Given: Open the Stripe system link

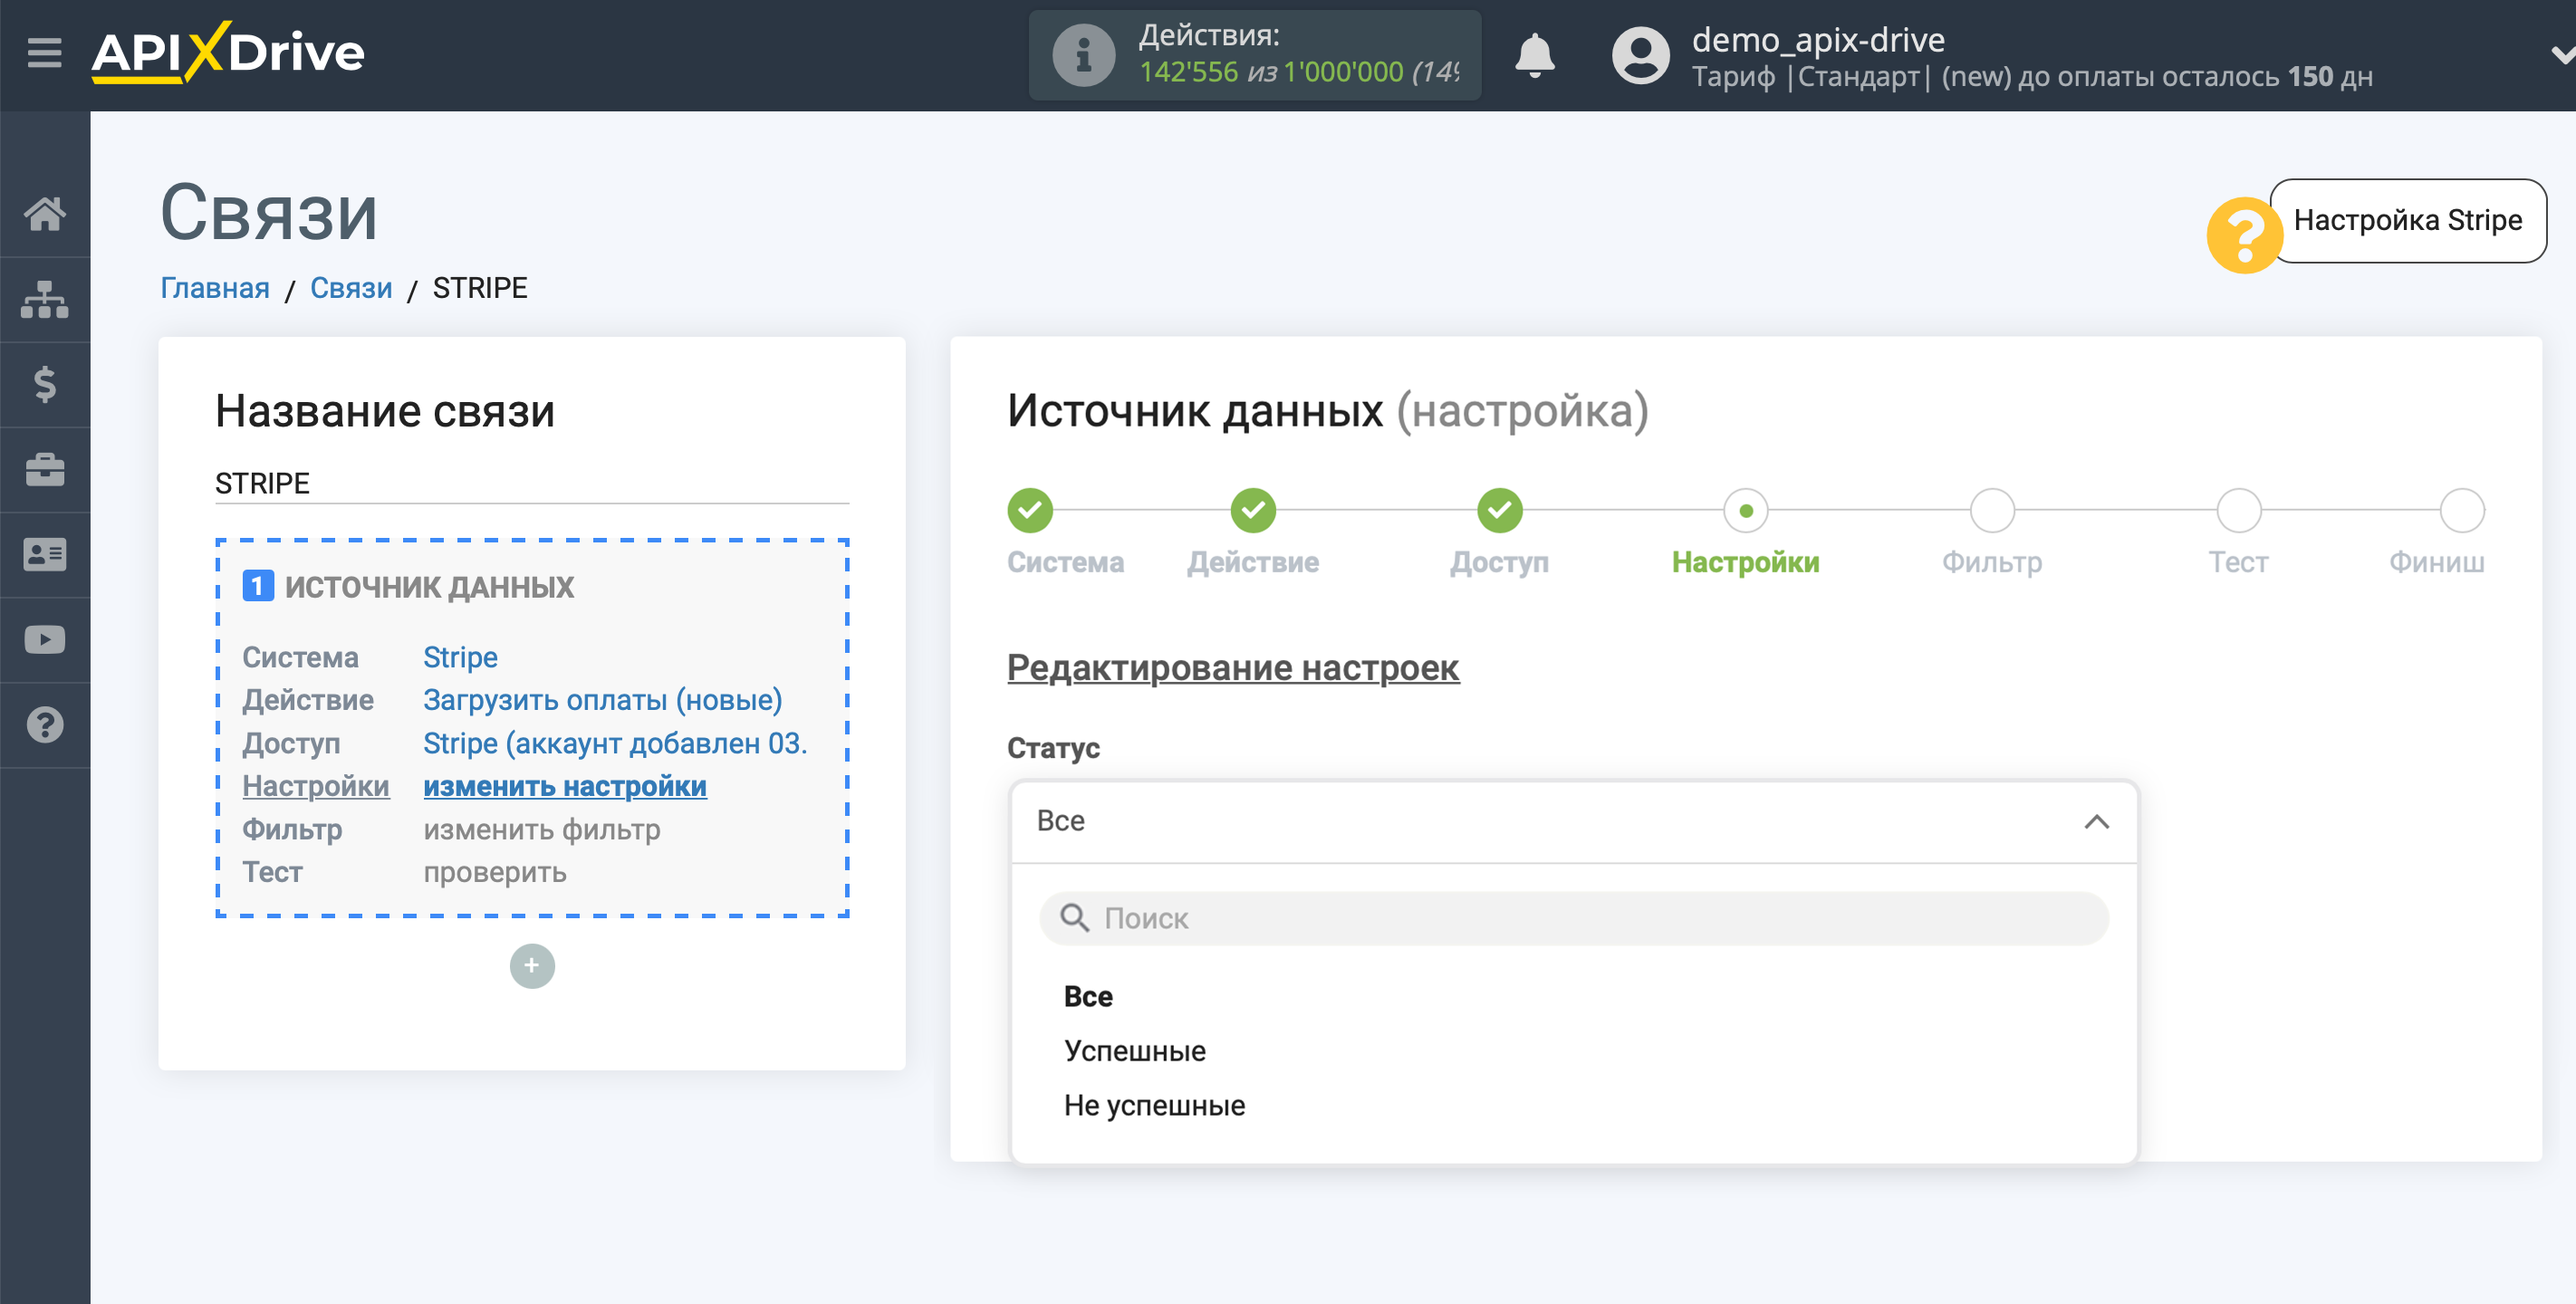Looking at the screenshot, I should point(460,657).
